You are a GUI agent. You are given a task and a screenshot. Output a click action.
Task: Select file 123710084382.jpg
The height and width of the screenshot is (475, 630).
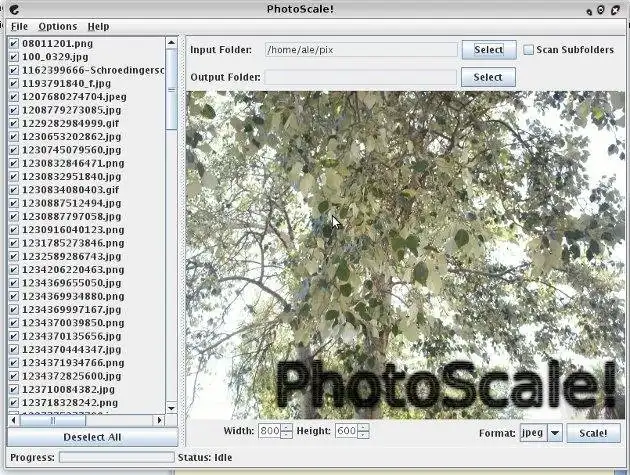click(68, 389)
